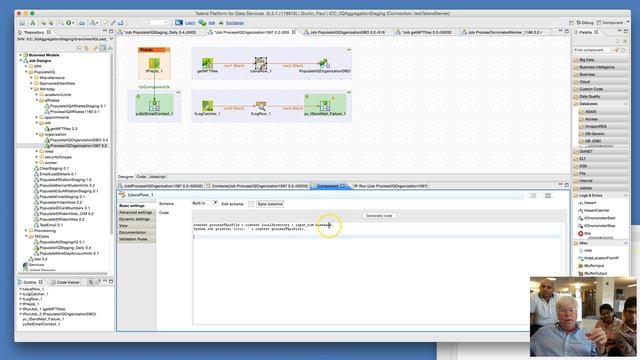The width and height of the screenshot is (640, 360).
Task: Click in the Find component field
Action: coord(592,50)
